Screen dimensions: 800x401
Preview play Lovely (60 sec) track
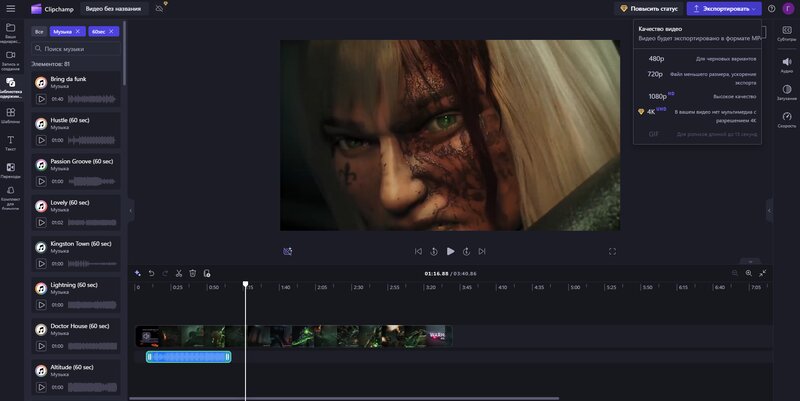click(x=41, y=222)
